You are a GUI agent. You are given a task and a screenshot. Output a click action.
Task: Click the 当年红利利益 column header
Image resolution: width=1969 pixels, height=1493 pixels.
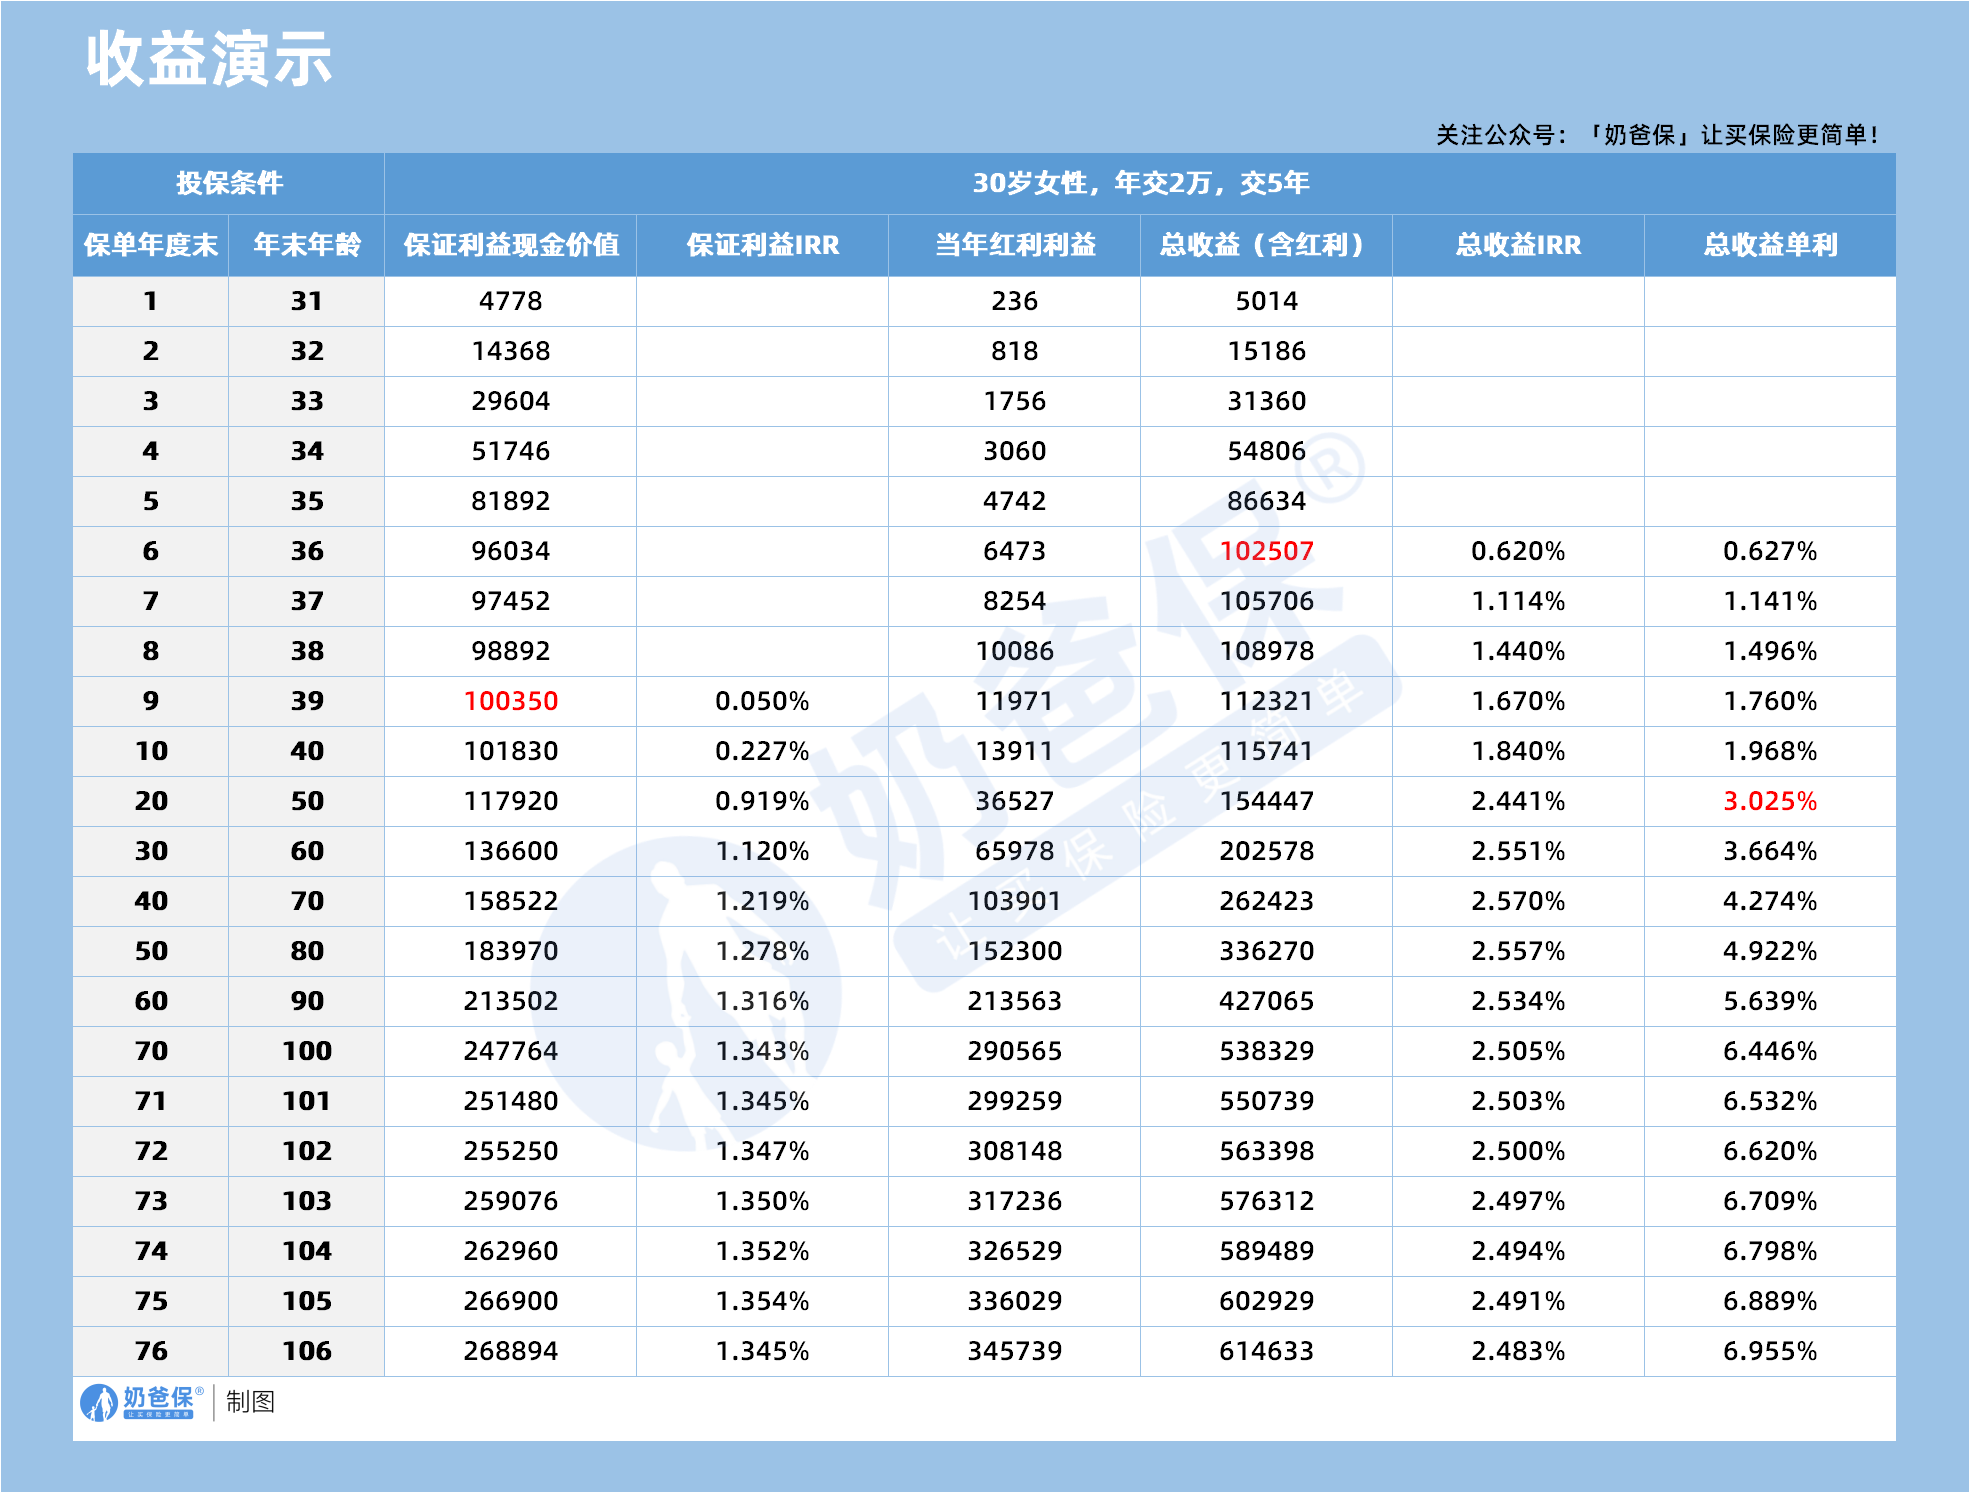point(1013,243)
